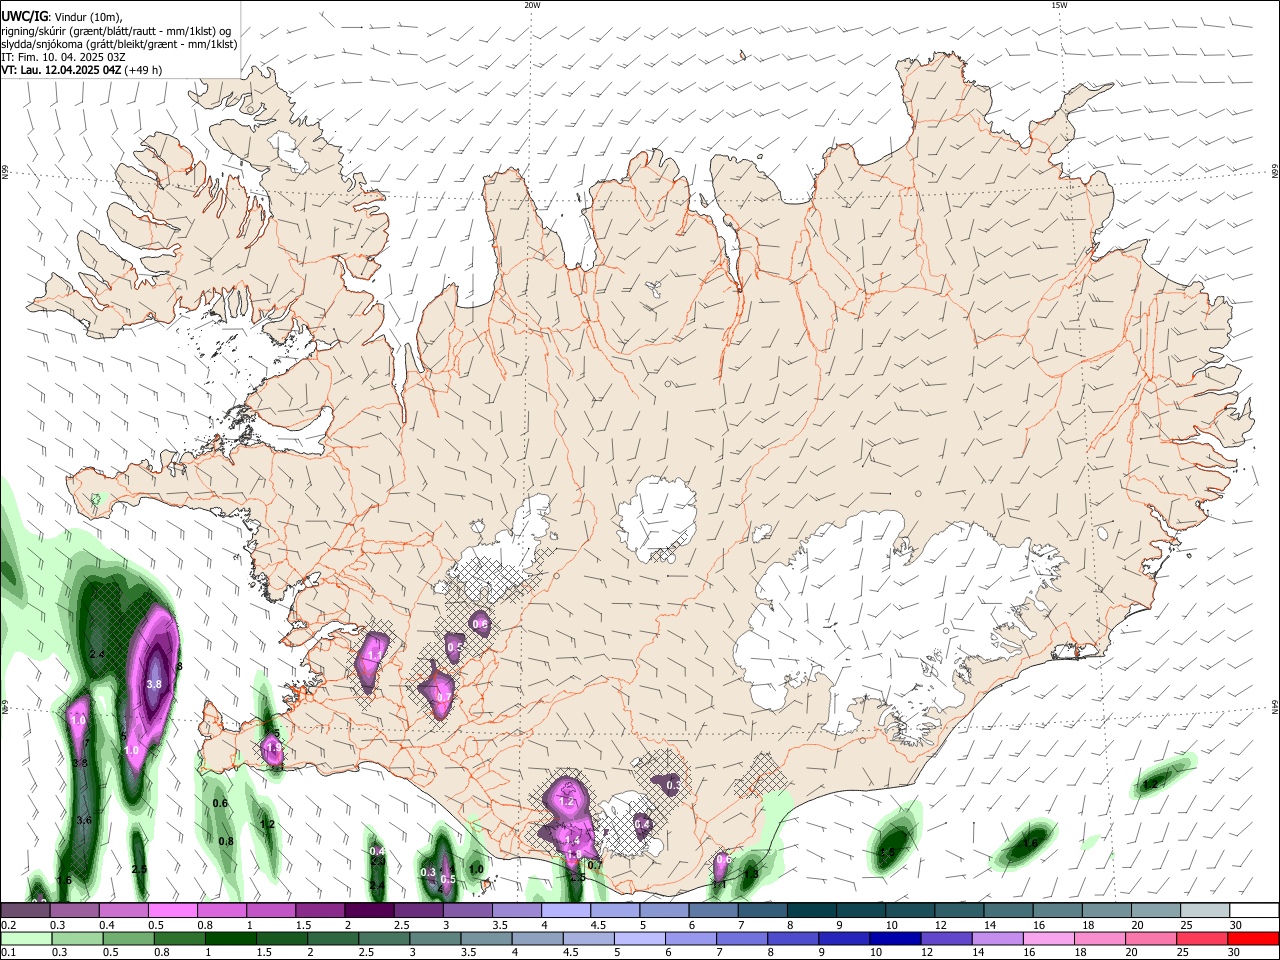Click the 1.4 snowfall value on the south coast
The image size is (1280, 960).
[x=573, y=841]
